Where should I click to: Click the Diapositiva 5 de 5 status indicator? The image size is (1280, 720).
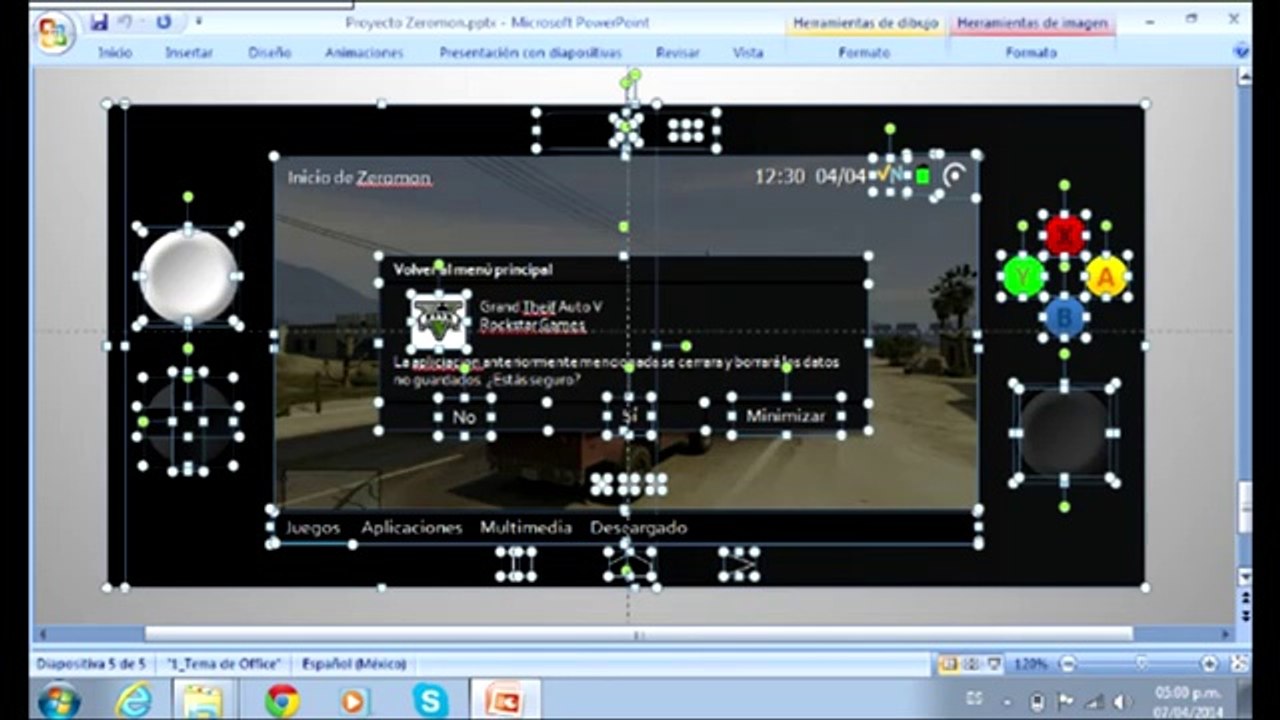pos(92,664)
